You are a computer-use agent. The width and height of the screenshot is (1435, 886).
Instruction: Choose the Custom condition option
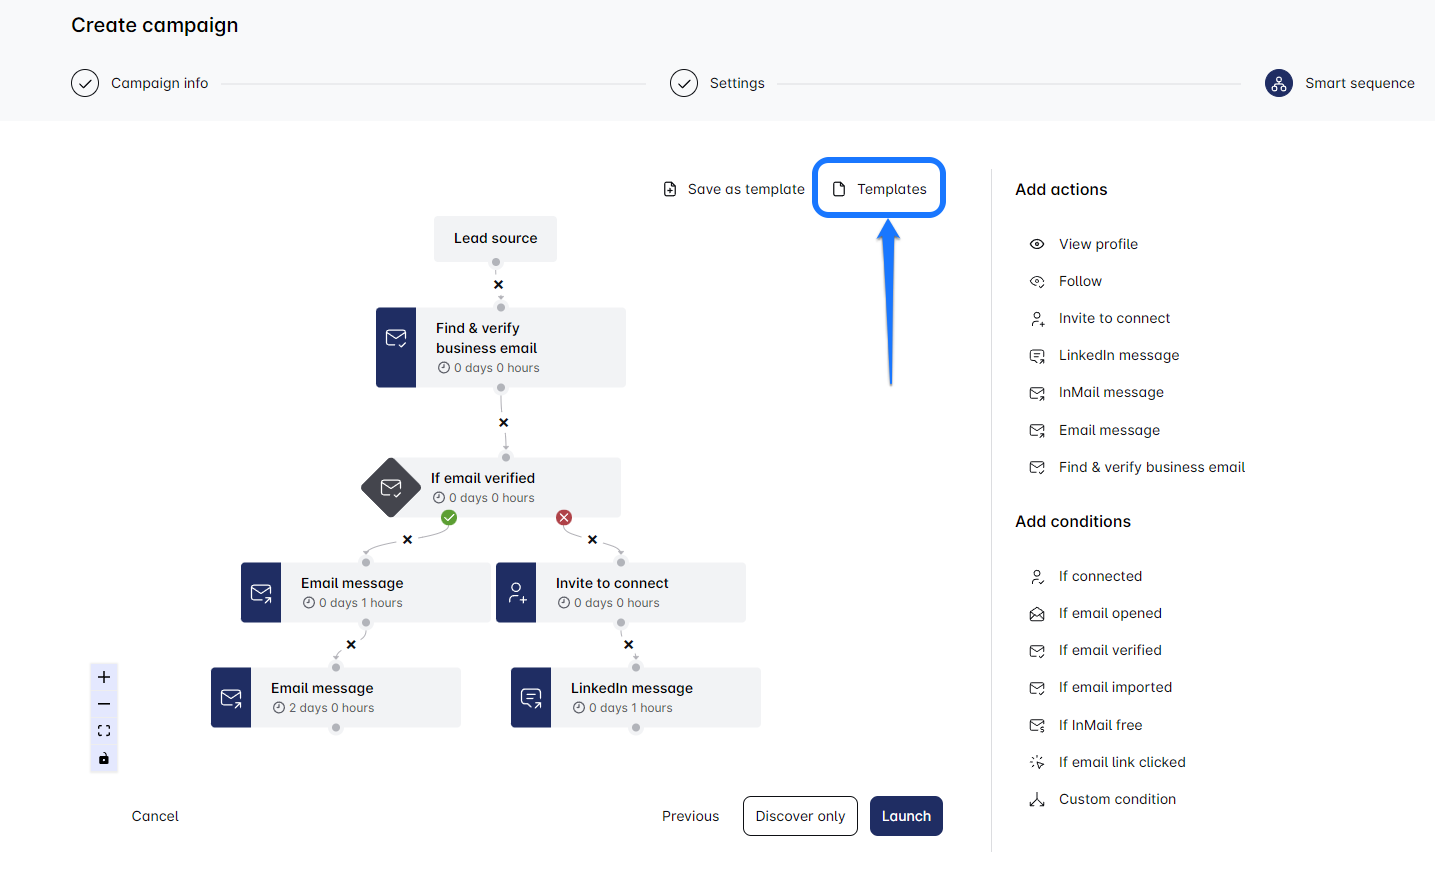pos(1116,799)
